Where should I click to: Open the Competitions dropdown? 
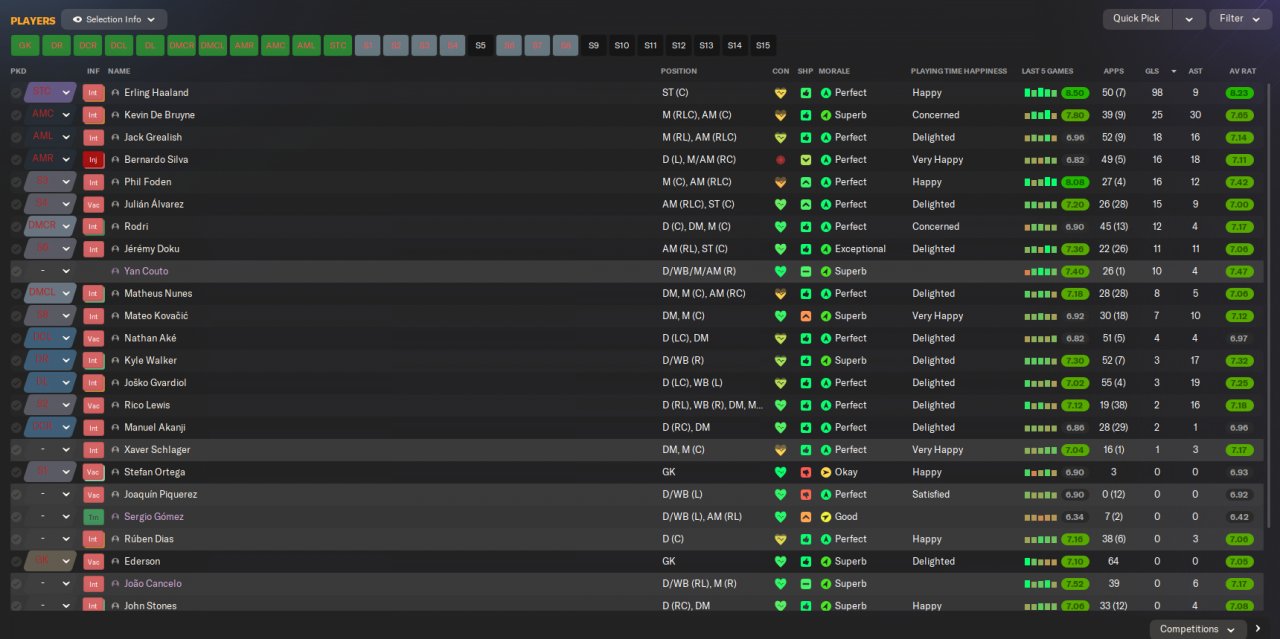1198,629
